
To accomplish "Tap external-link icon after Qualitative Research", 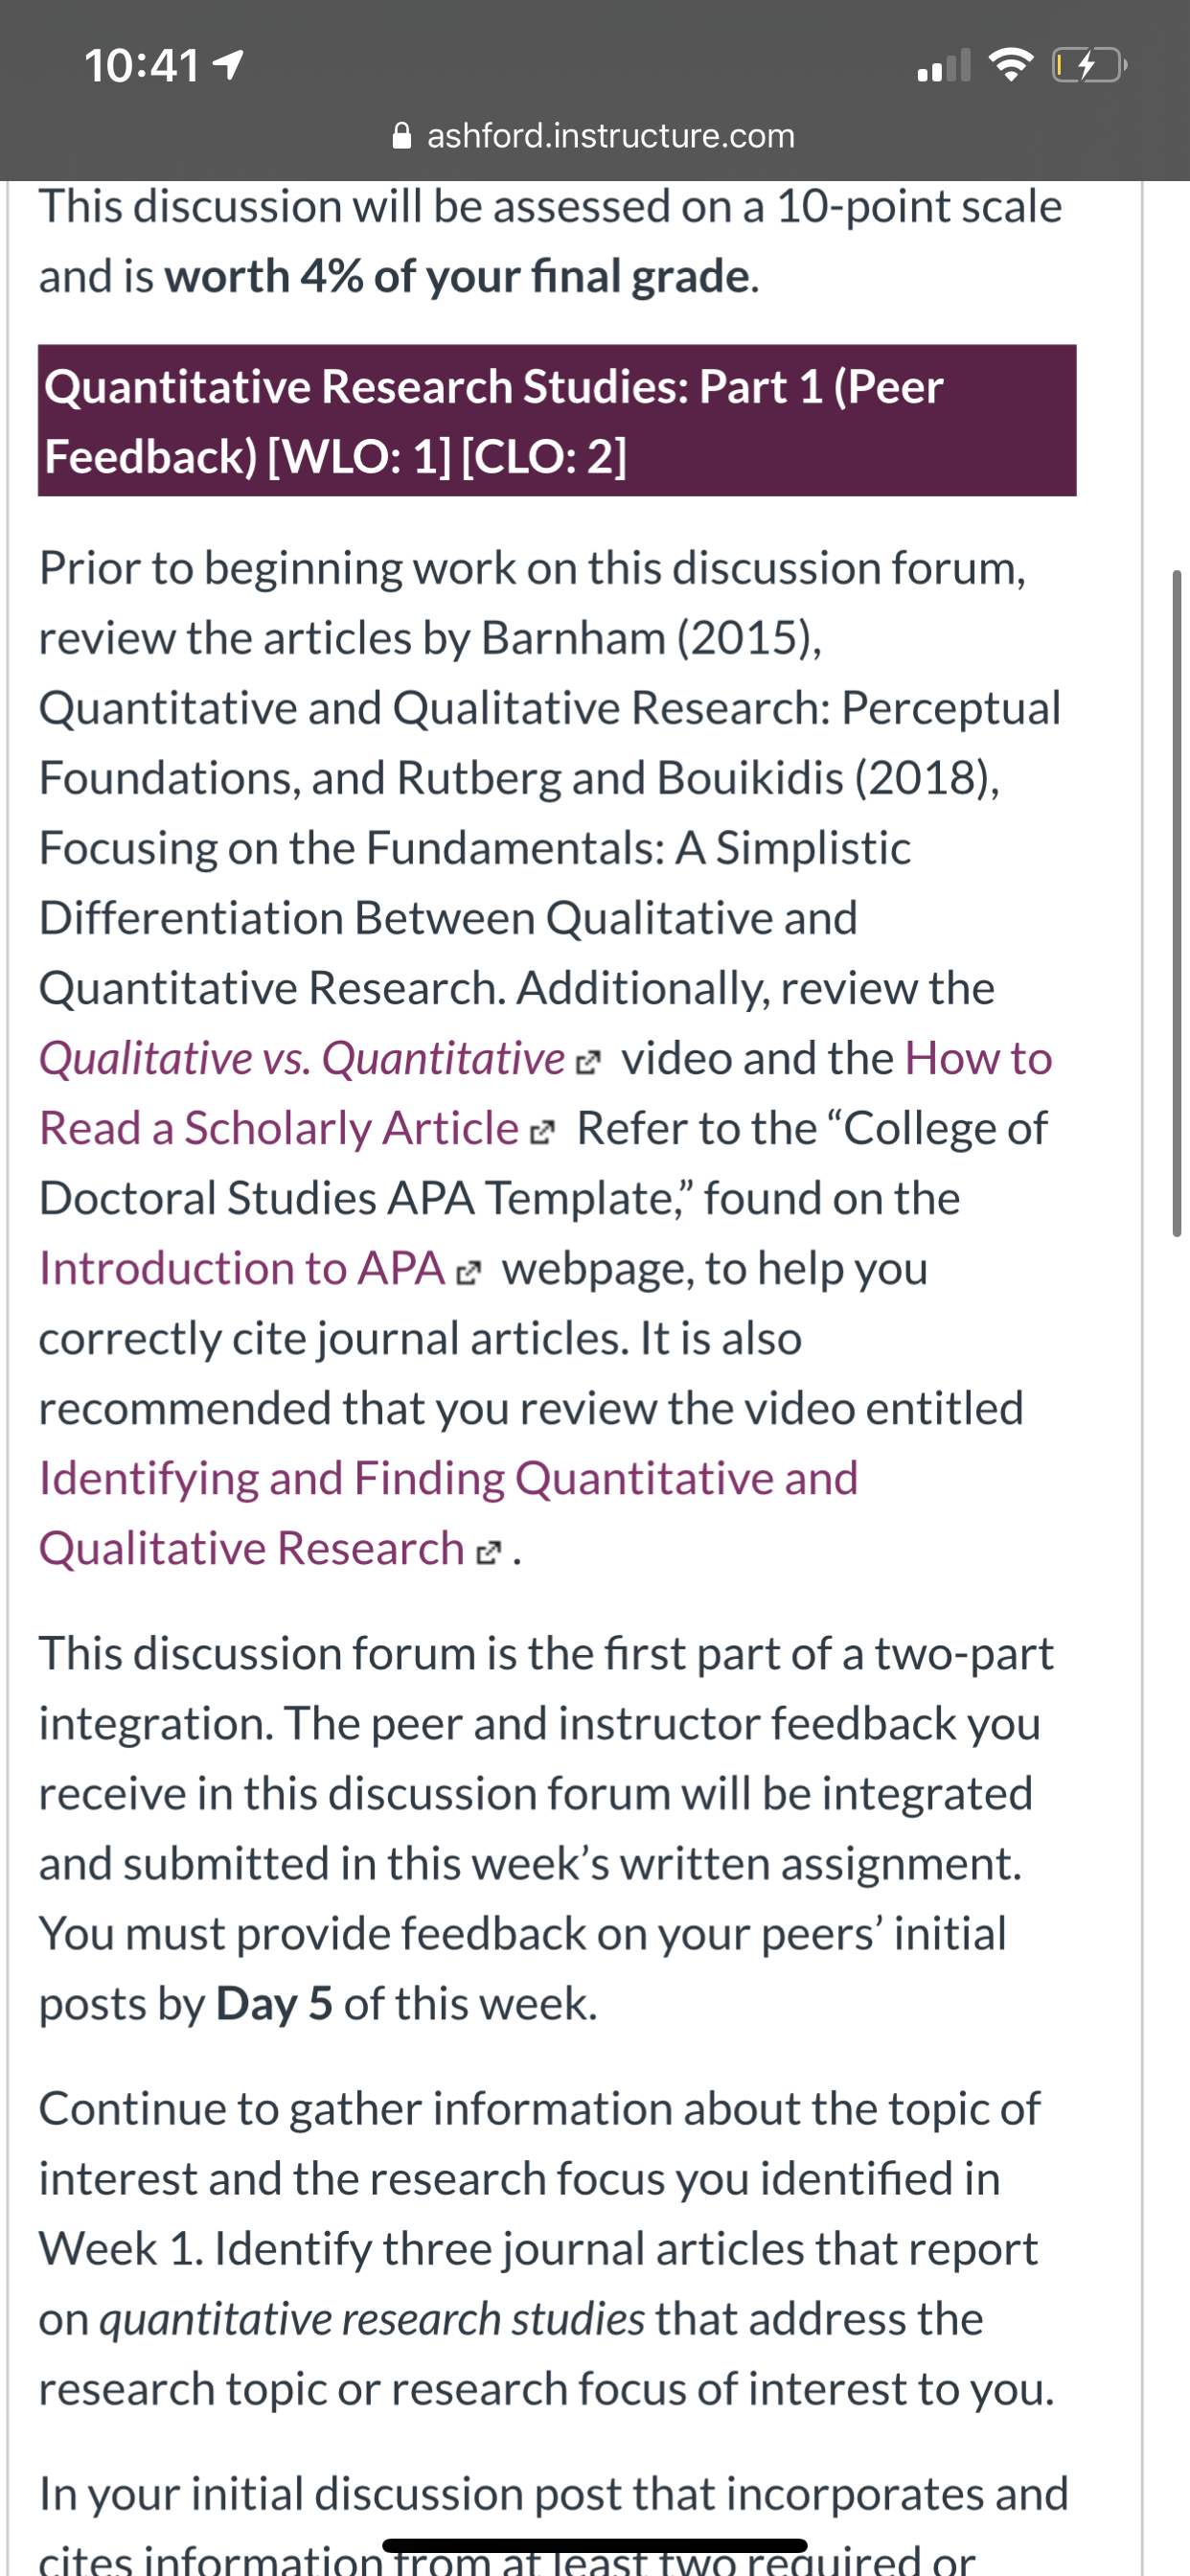I will (x=488, y=1551).
